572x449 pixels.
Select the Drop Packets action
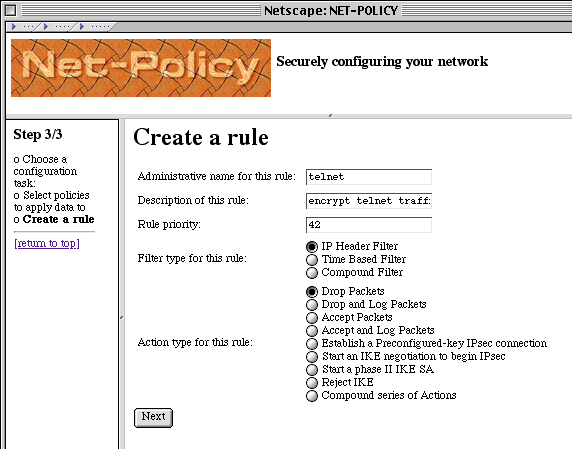coord(312,291)
